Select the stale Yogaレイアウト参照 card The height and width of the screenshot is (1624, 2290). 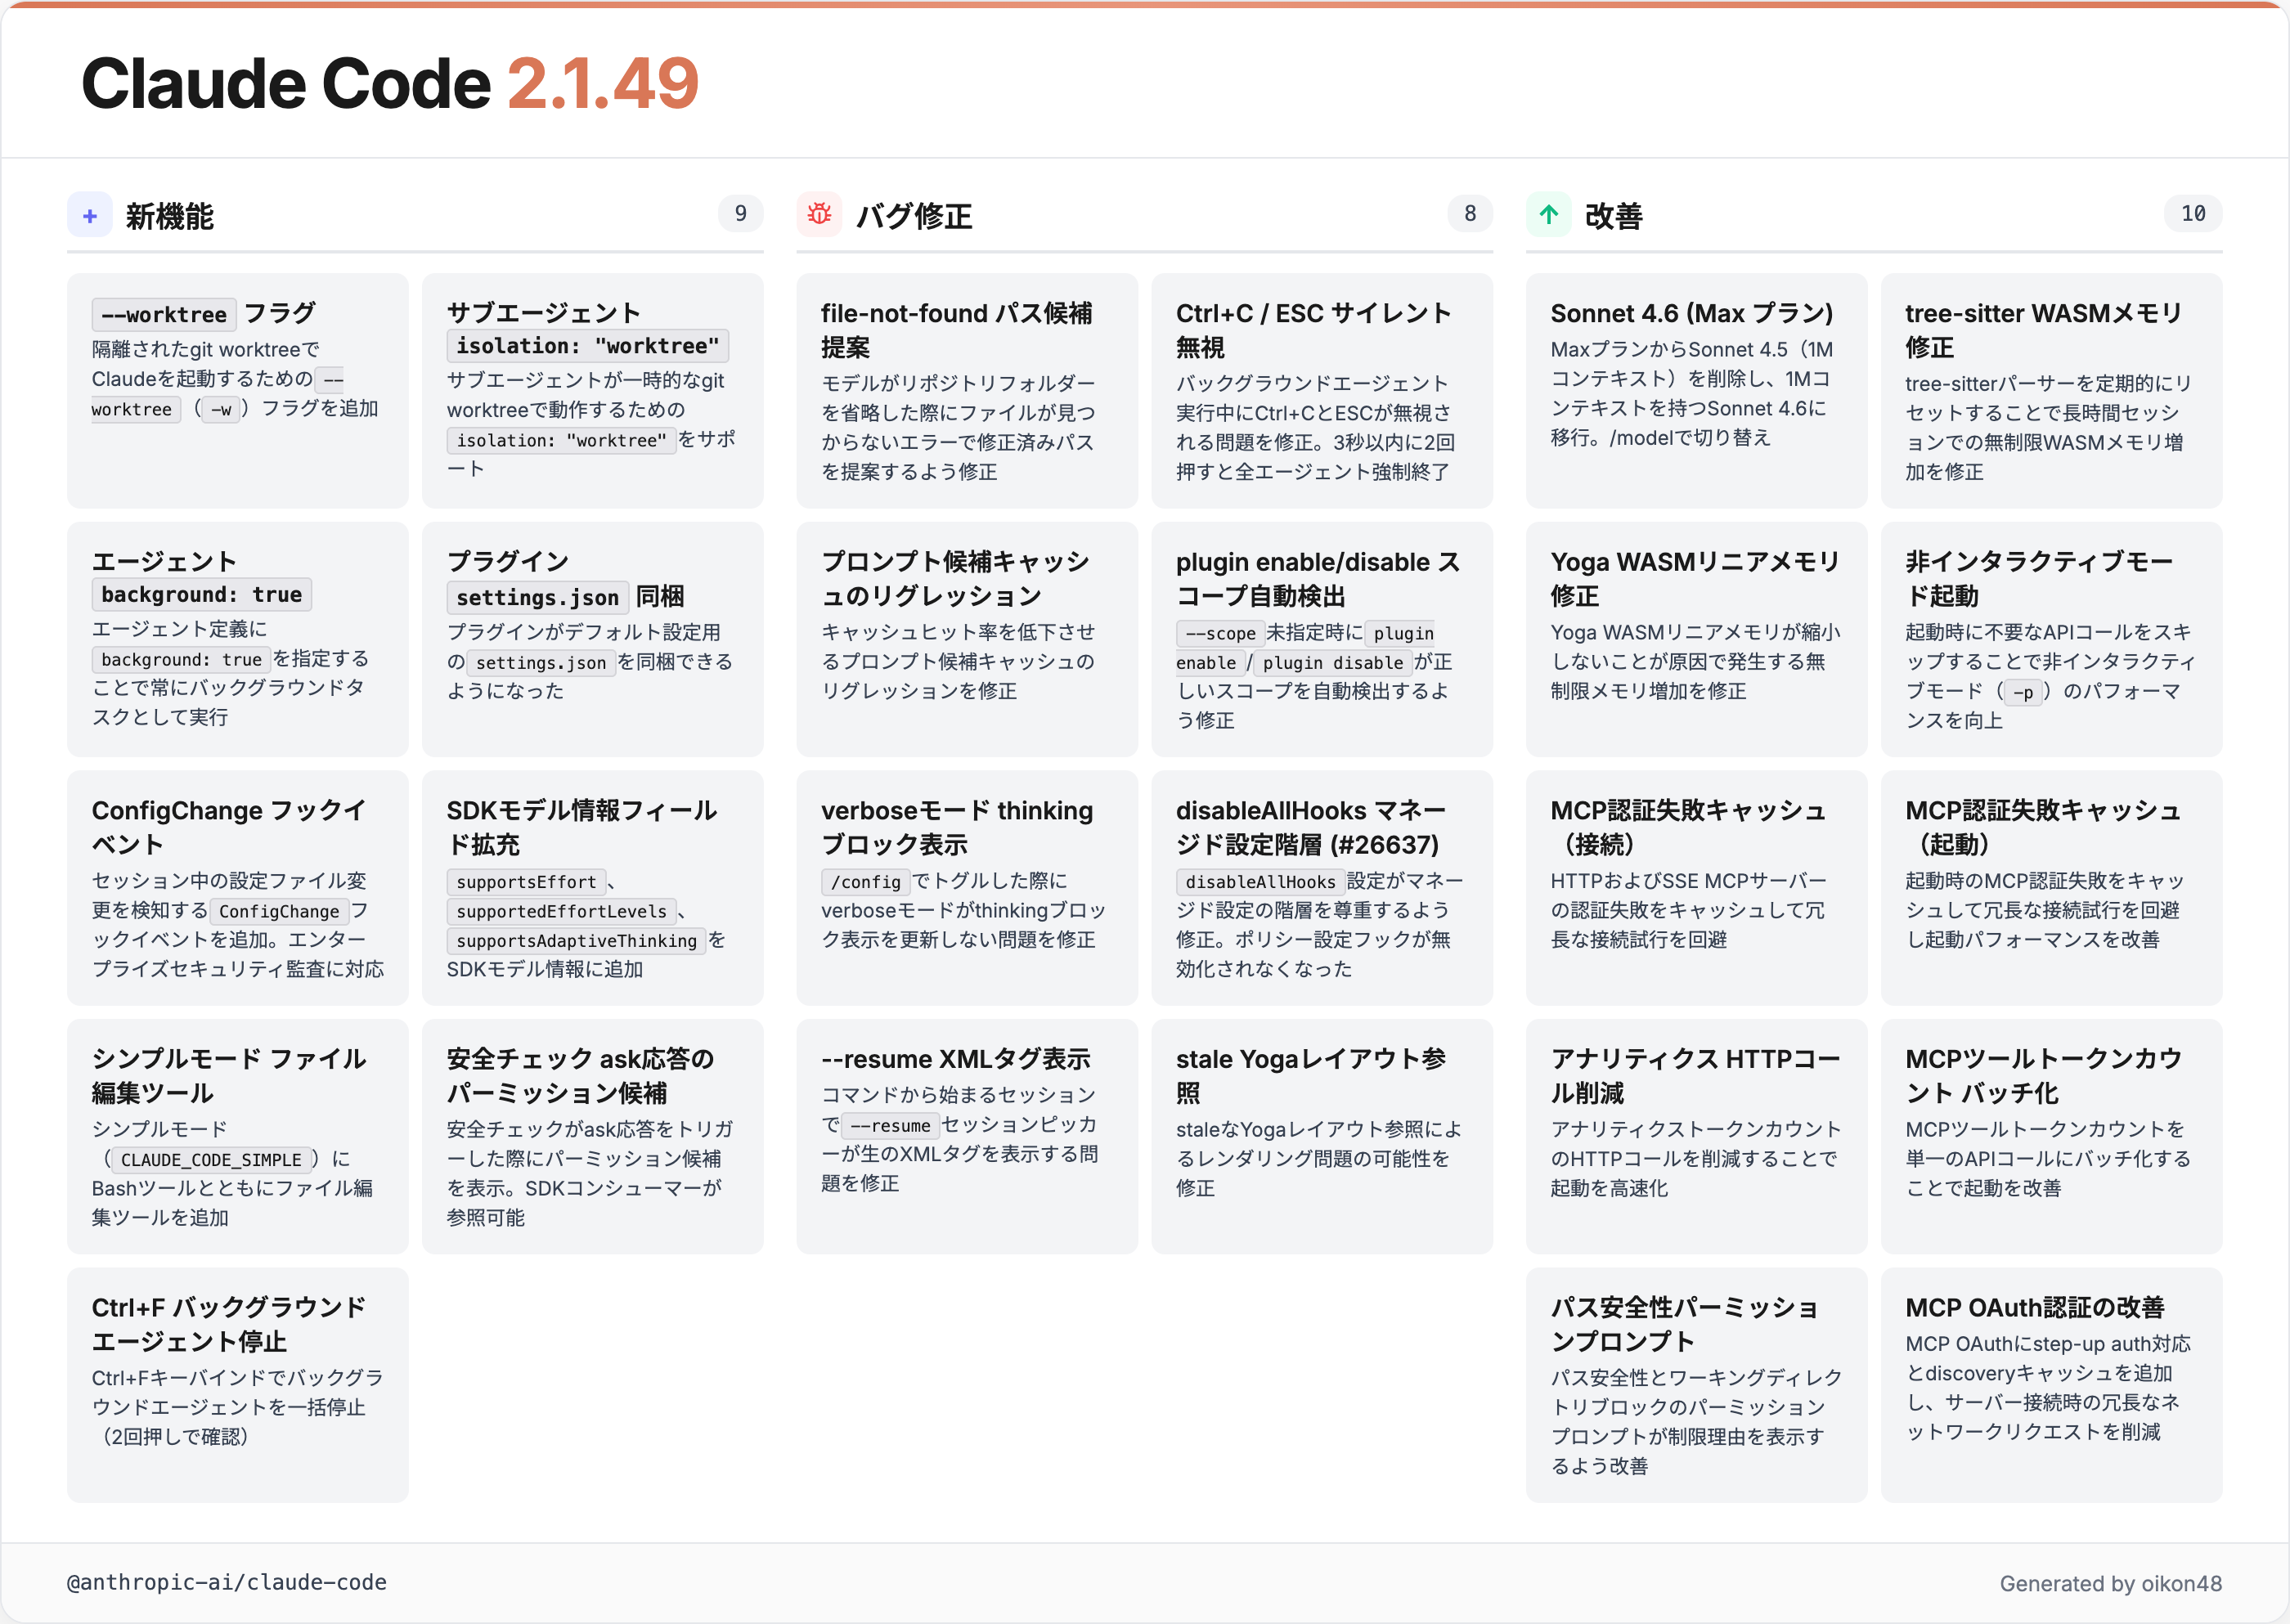click(x=1322, y=1137)
